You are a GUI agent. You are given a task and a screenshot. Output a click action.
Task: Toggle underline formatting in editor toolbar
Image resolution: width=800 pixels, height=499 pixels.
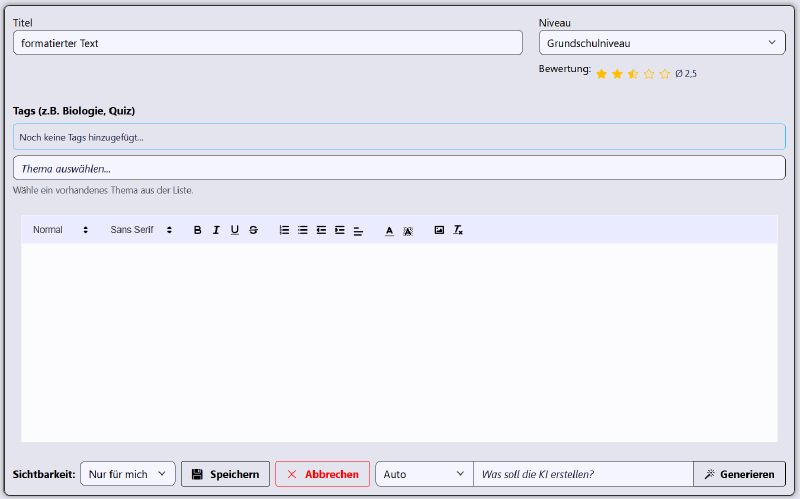tap(235, 230)
